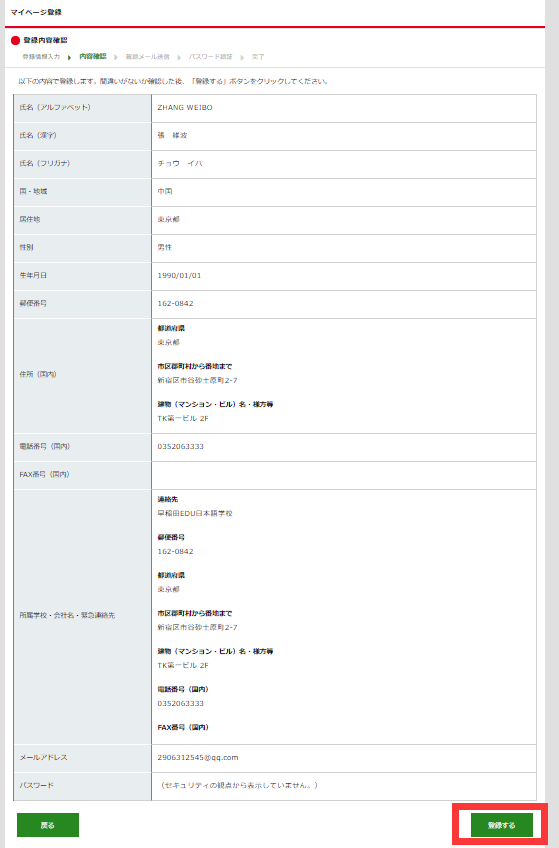Select the 内容確認 step in progress bar
The height and width of the screenshot is (848, 559).
(92, 56)
